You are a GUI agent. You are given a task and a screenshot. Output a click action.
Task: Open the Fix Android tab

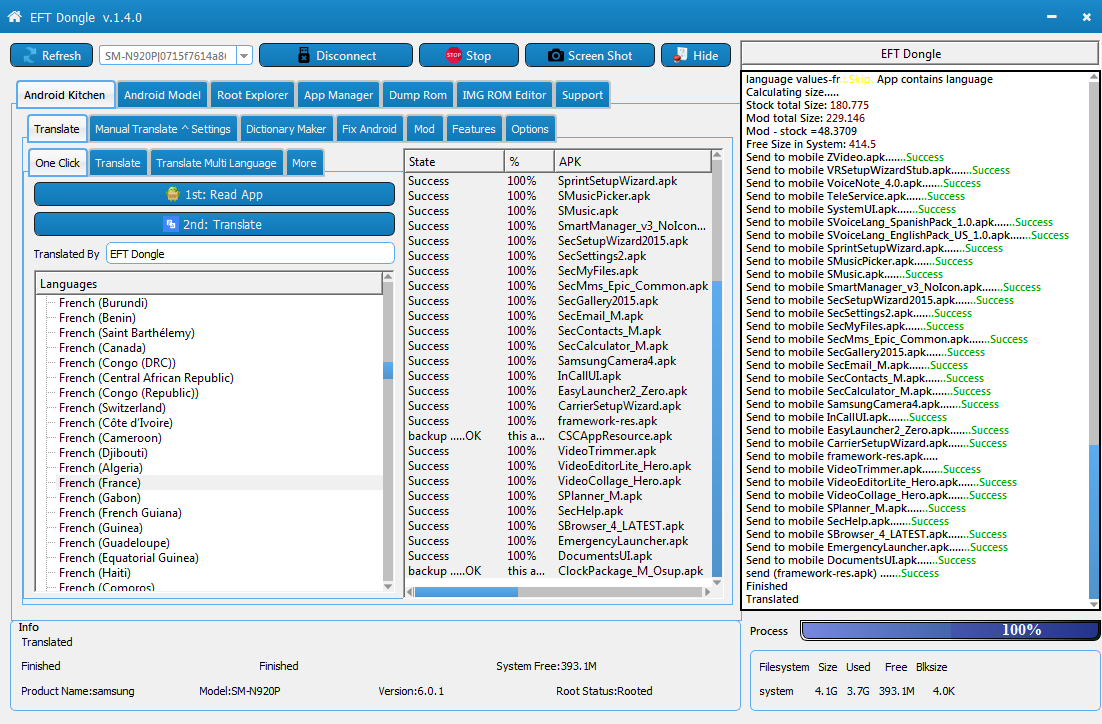pyautogui.click(x=369, y=129)
